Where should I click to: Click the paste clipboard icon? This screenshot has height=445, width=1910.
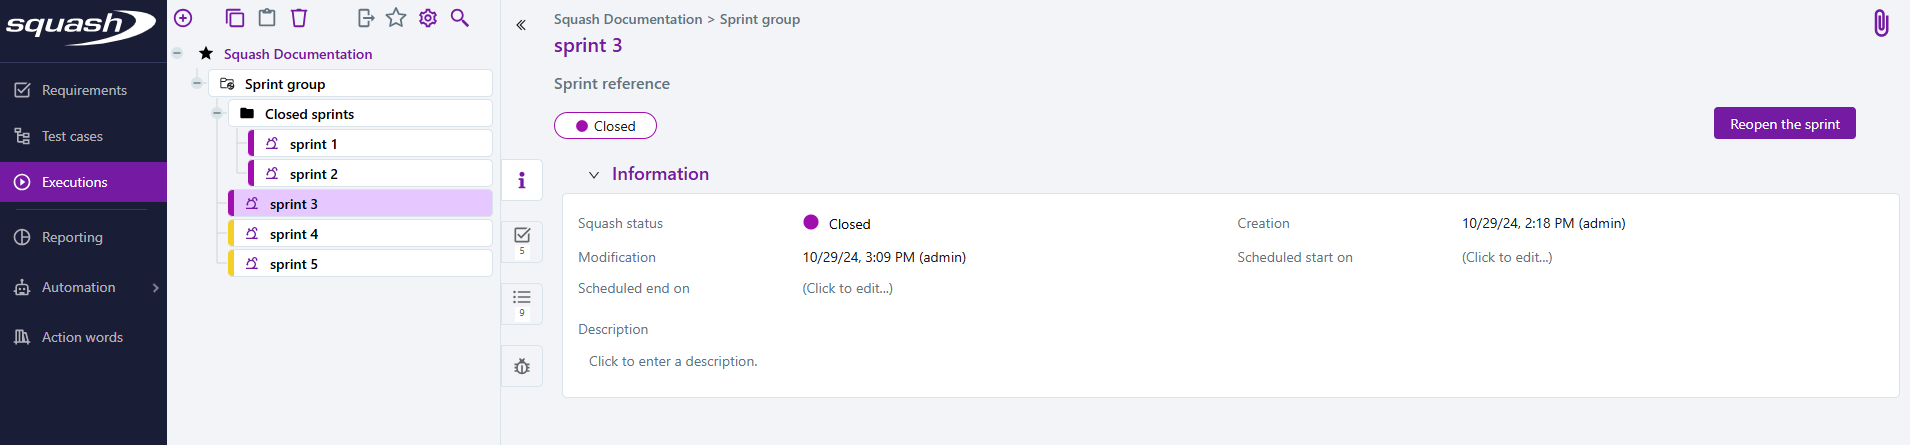pos(267,18)
